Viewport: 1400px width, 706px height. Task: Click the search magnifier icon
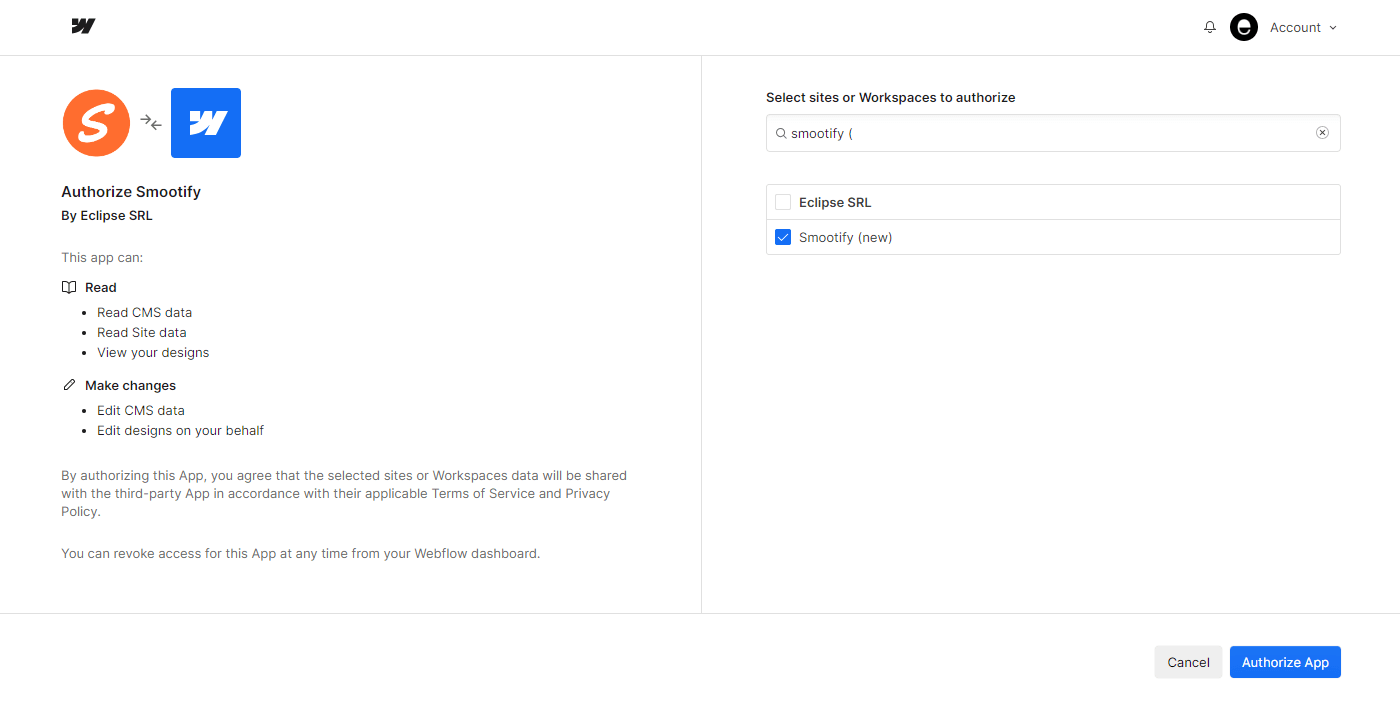pos(781,133)
